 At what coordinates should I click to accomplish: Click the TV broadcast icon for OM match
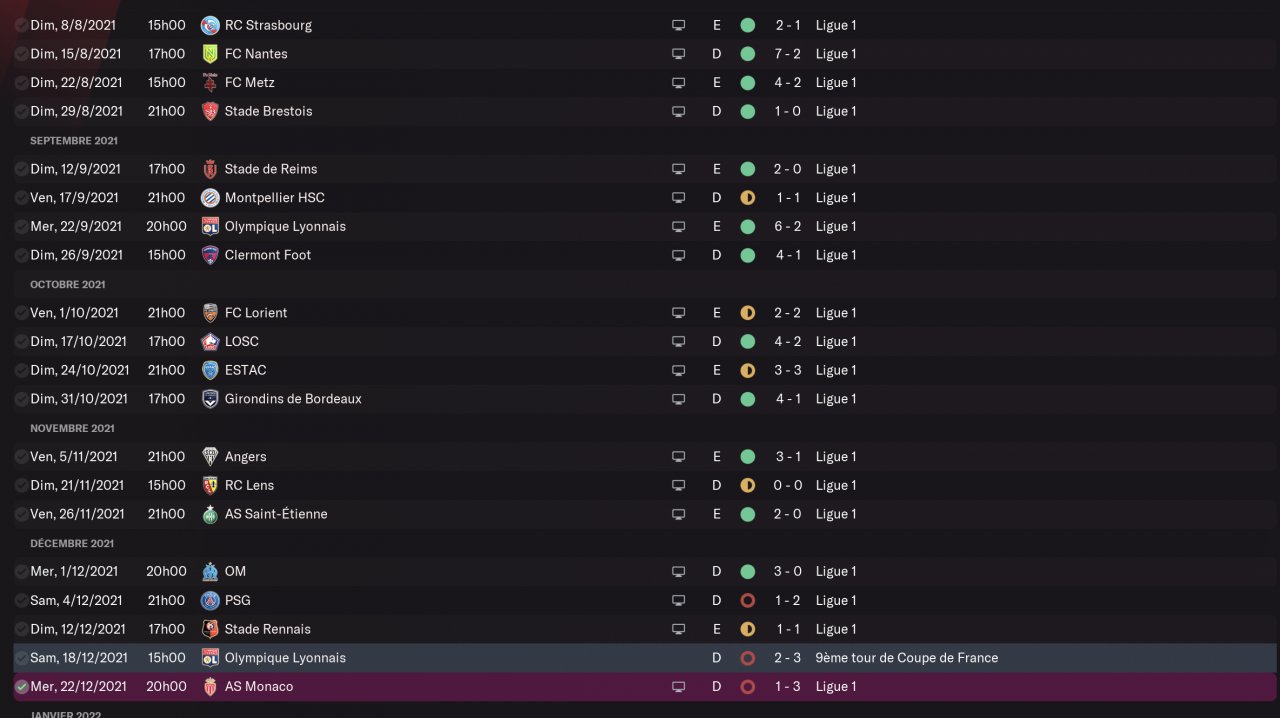679,572
